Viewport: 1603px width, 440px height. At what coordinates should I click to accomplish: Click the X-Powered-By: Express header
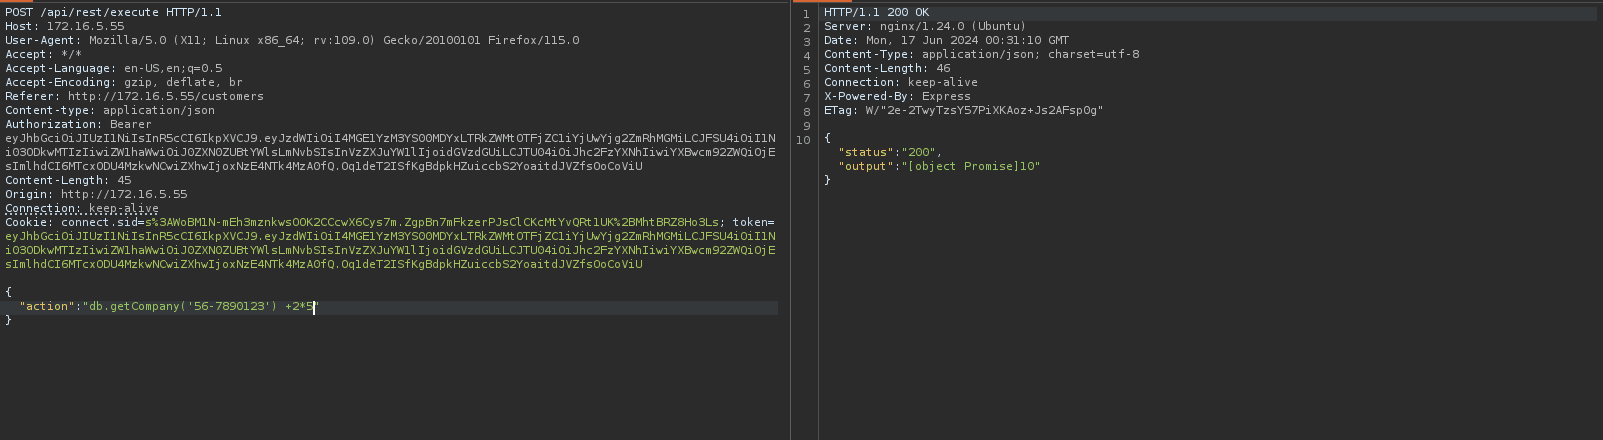tap(897, 97)
